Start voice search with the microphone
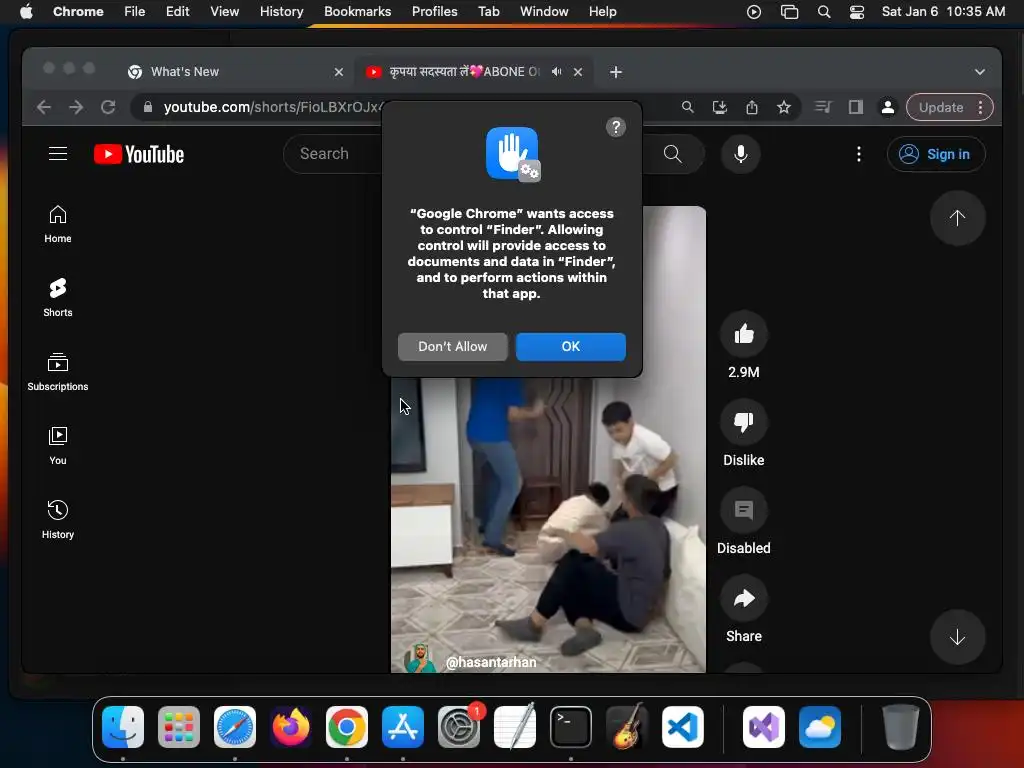This screenshot has width=1024, height=768. 741,154
